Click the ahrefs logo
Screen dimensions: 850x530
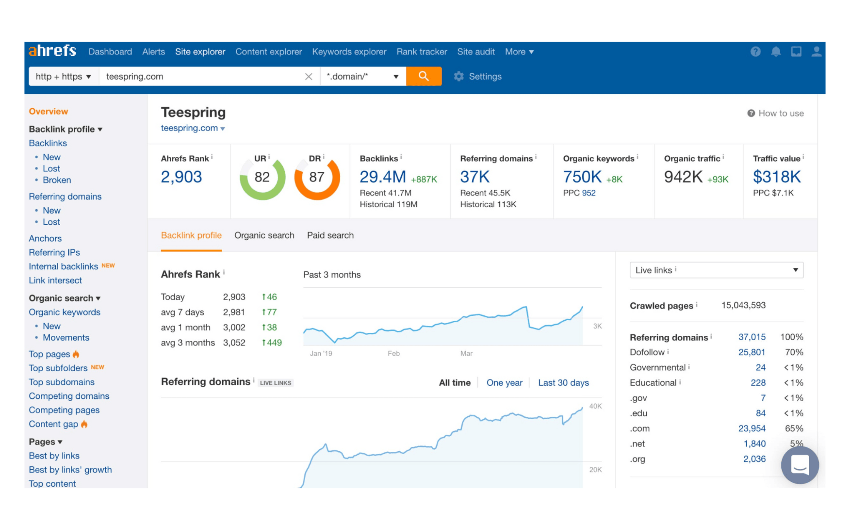click(53, 51)
